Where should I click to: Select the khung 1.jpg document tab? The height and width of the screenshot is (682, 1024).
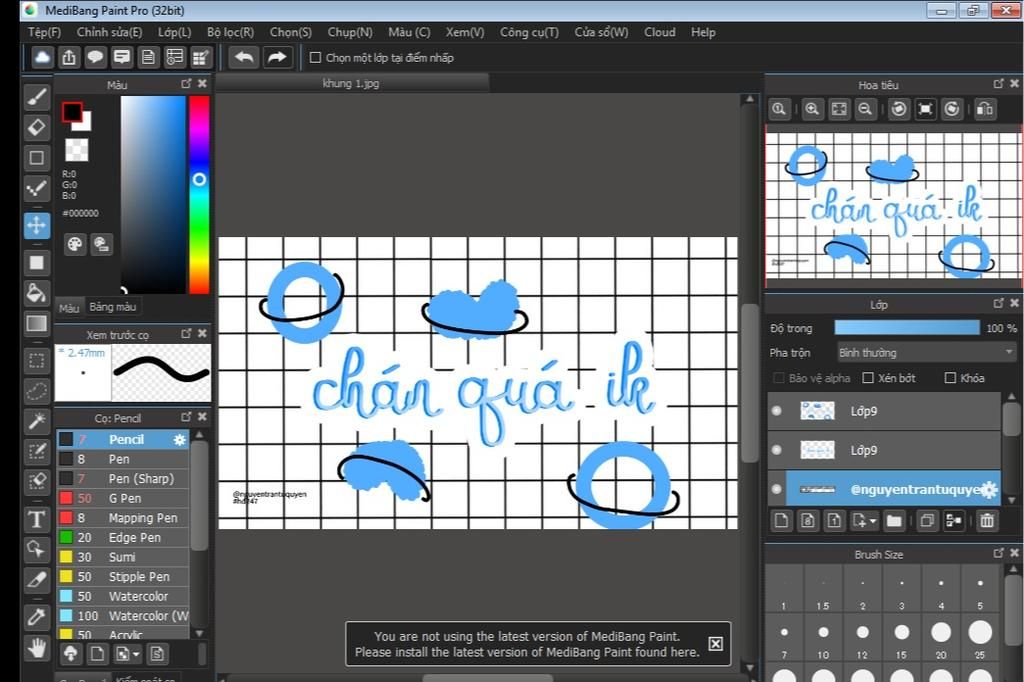(x=351, y=83)
